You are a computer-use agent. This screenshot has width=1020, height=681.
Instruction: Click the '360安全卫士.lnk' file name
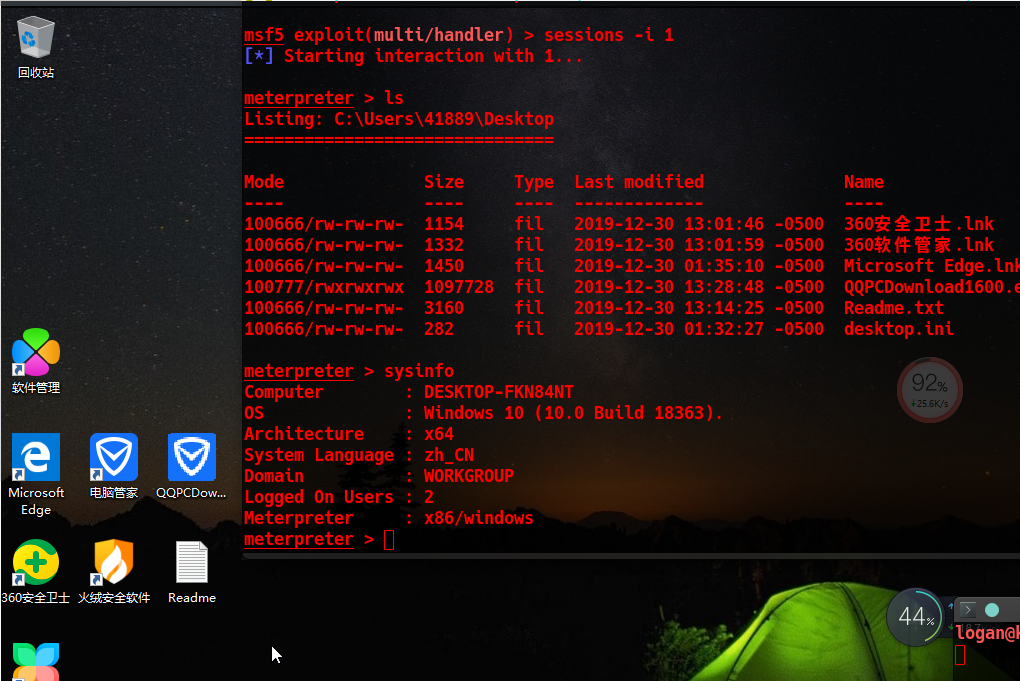pos(919,224)
